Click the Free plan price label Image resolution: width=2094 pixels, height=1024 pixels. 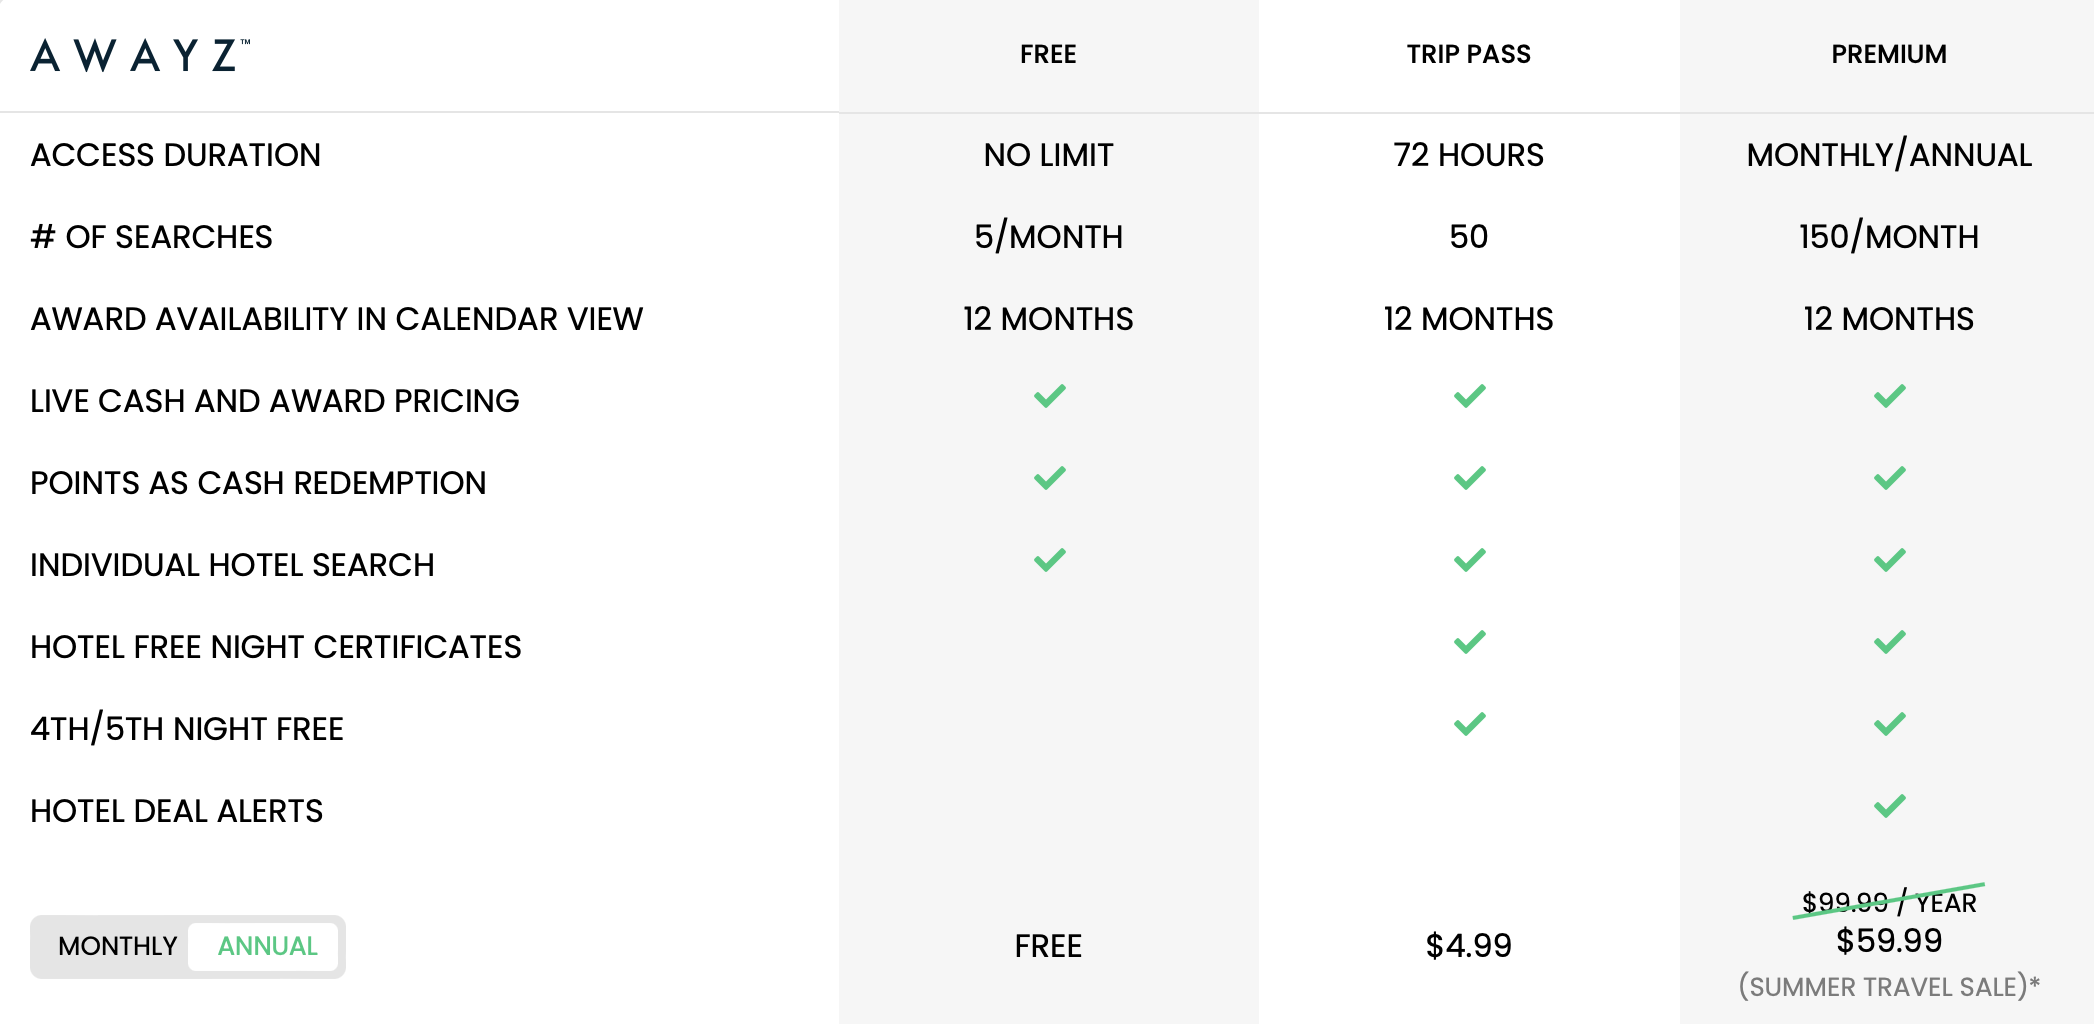click(1048, 946)
